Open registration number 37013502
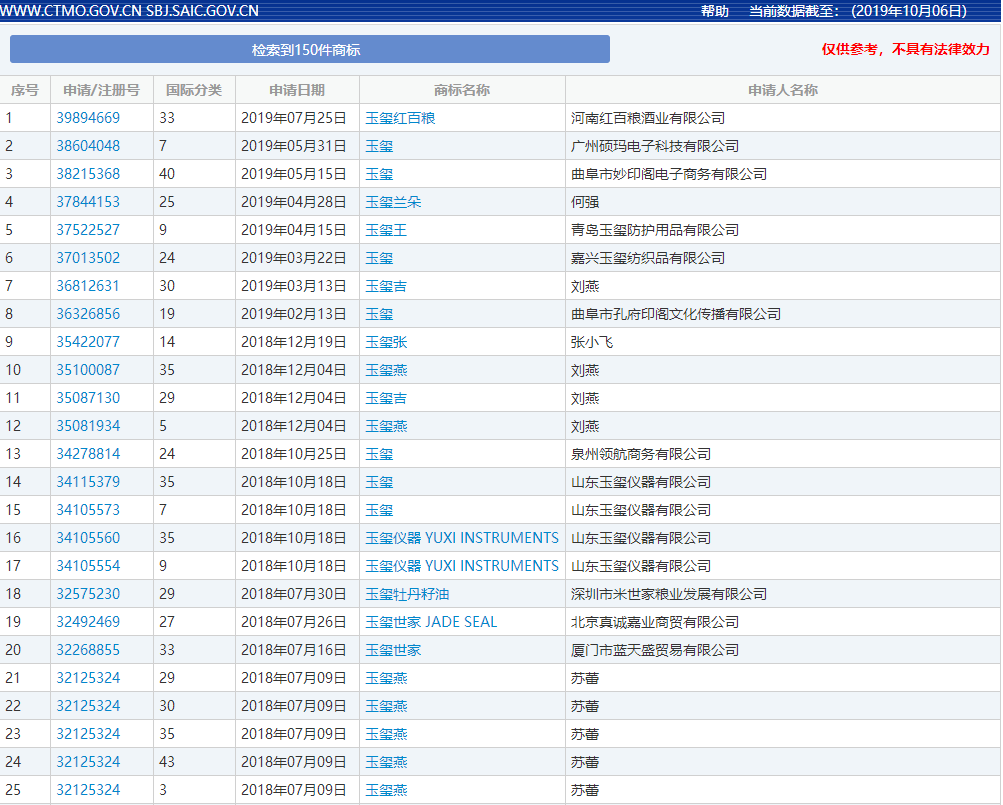The width and height of the screenshot is (1003, 805). pos(88,258)
